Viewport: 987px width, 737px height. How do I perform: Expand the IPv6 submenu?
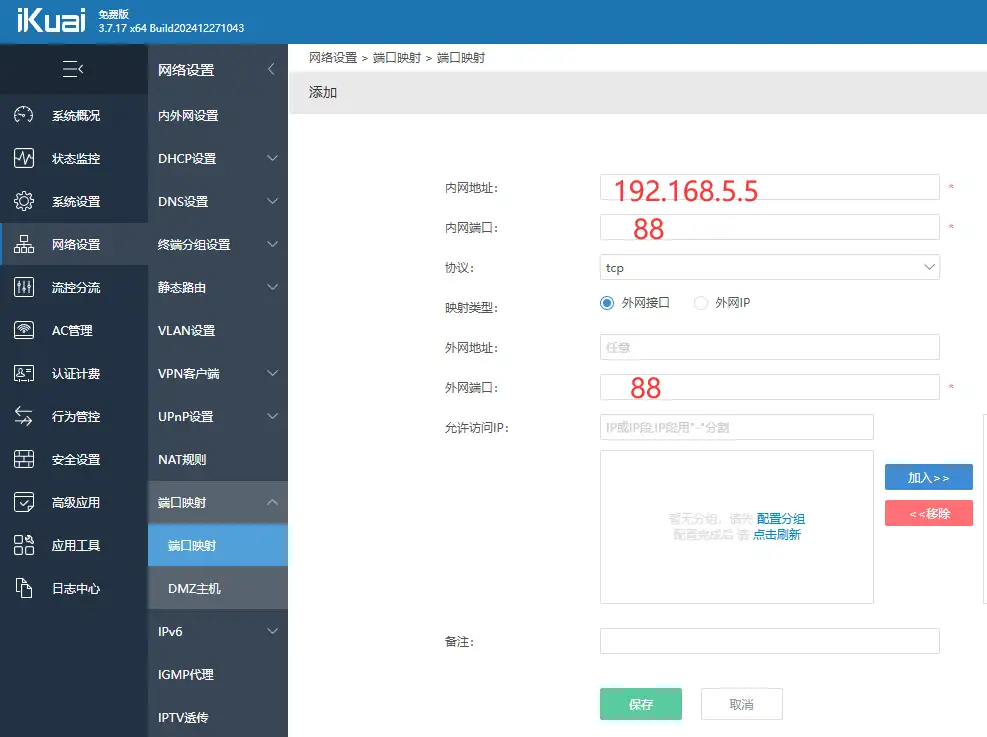pos(218,631)
